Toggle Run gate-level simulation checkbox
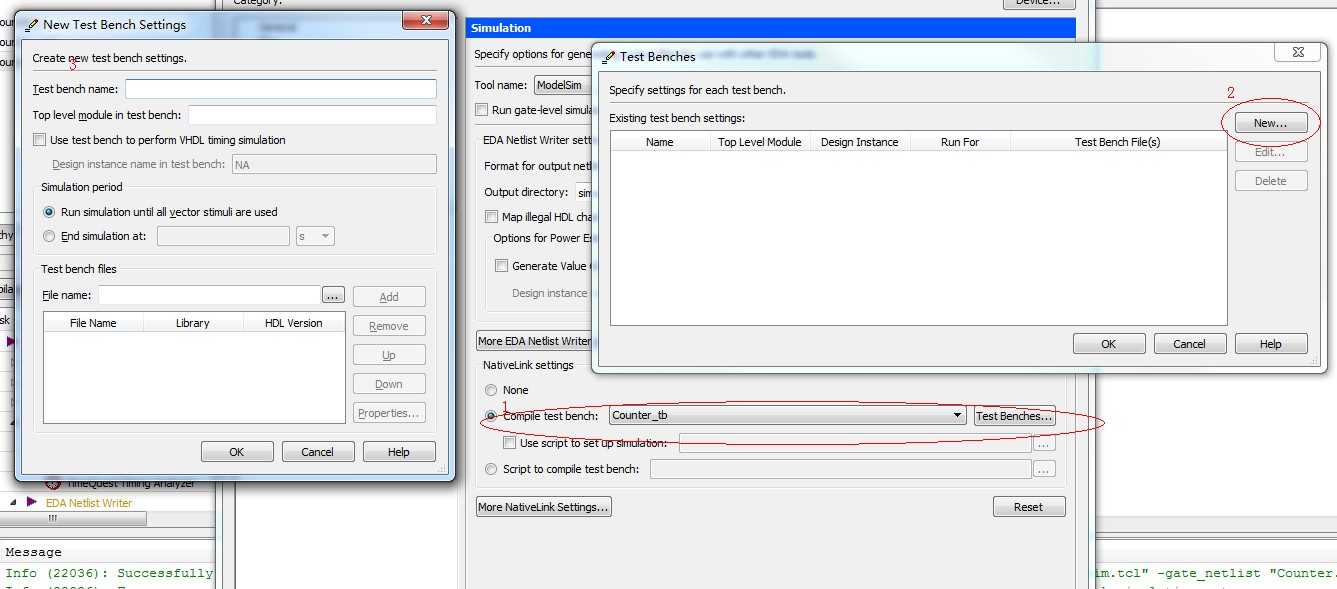Screen dimensions: 1337x589 point(482,110)
